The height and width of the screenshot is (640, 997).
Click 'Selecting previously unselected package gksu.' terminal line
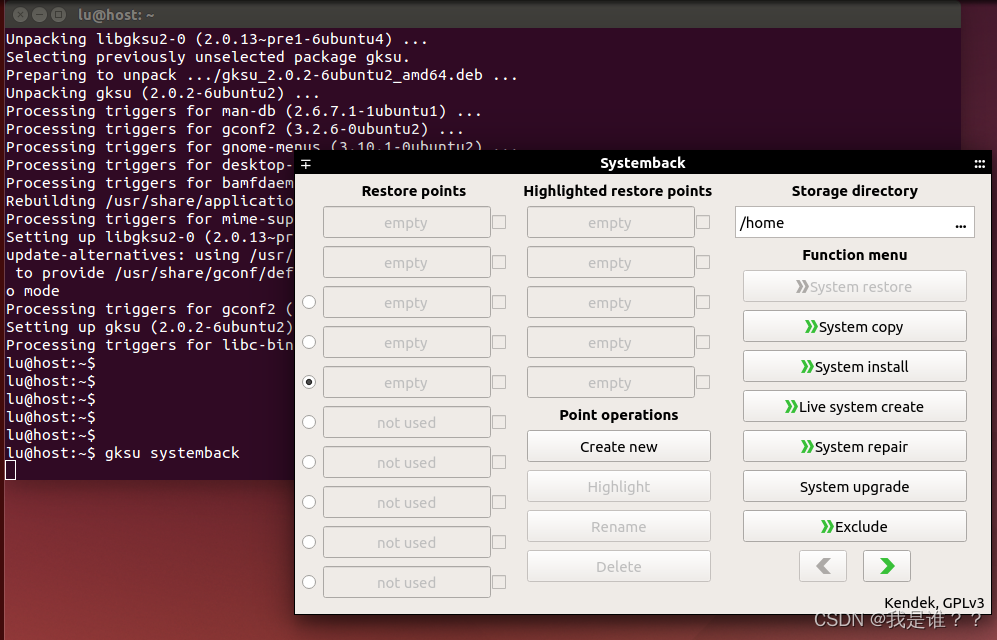coord(208,57)
